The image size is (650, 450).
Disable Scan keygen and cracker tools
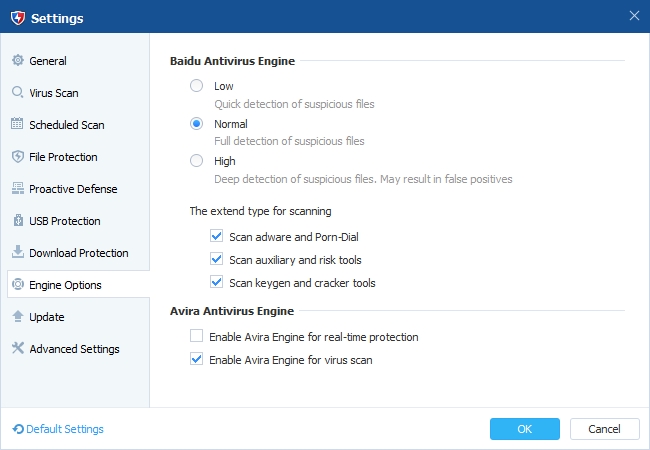click(x=216, y=283)
